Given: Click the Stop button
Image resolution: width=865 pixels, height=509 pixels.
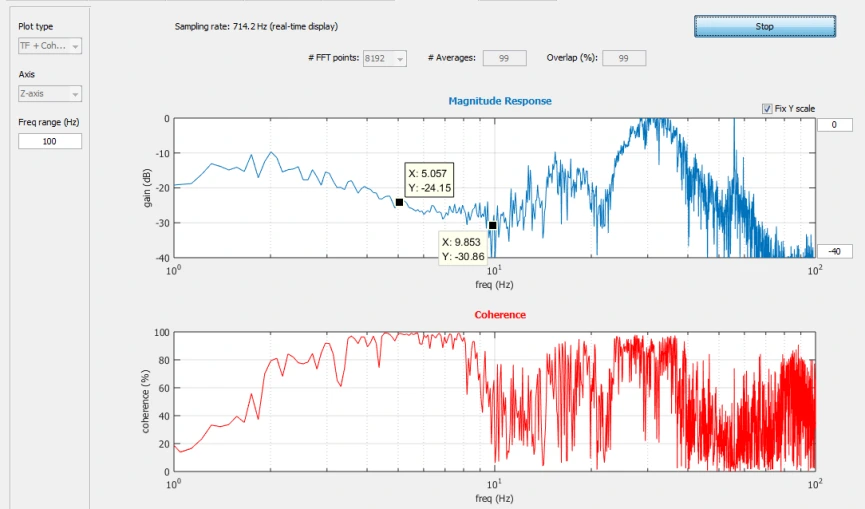Looking at the screenshot, I should [765, 26].
